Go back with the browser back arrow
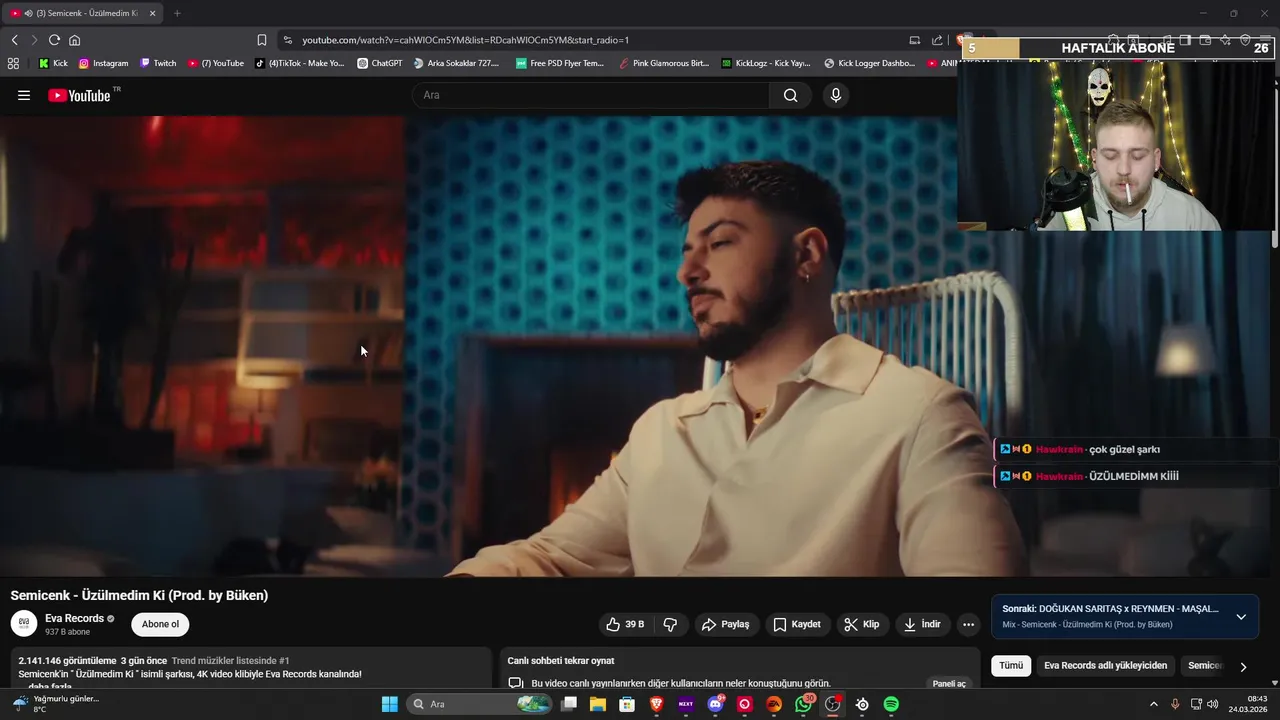The width and height of the screenshot is (1280, 720). click(x=14, y=40)
